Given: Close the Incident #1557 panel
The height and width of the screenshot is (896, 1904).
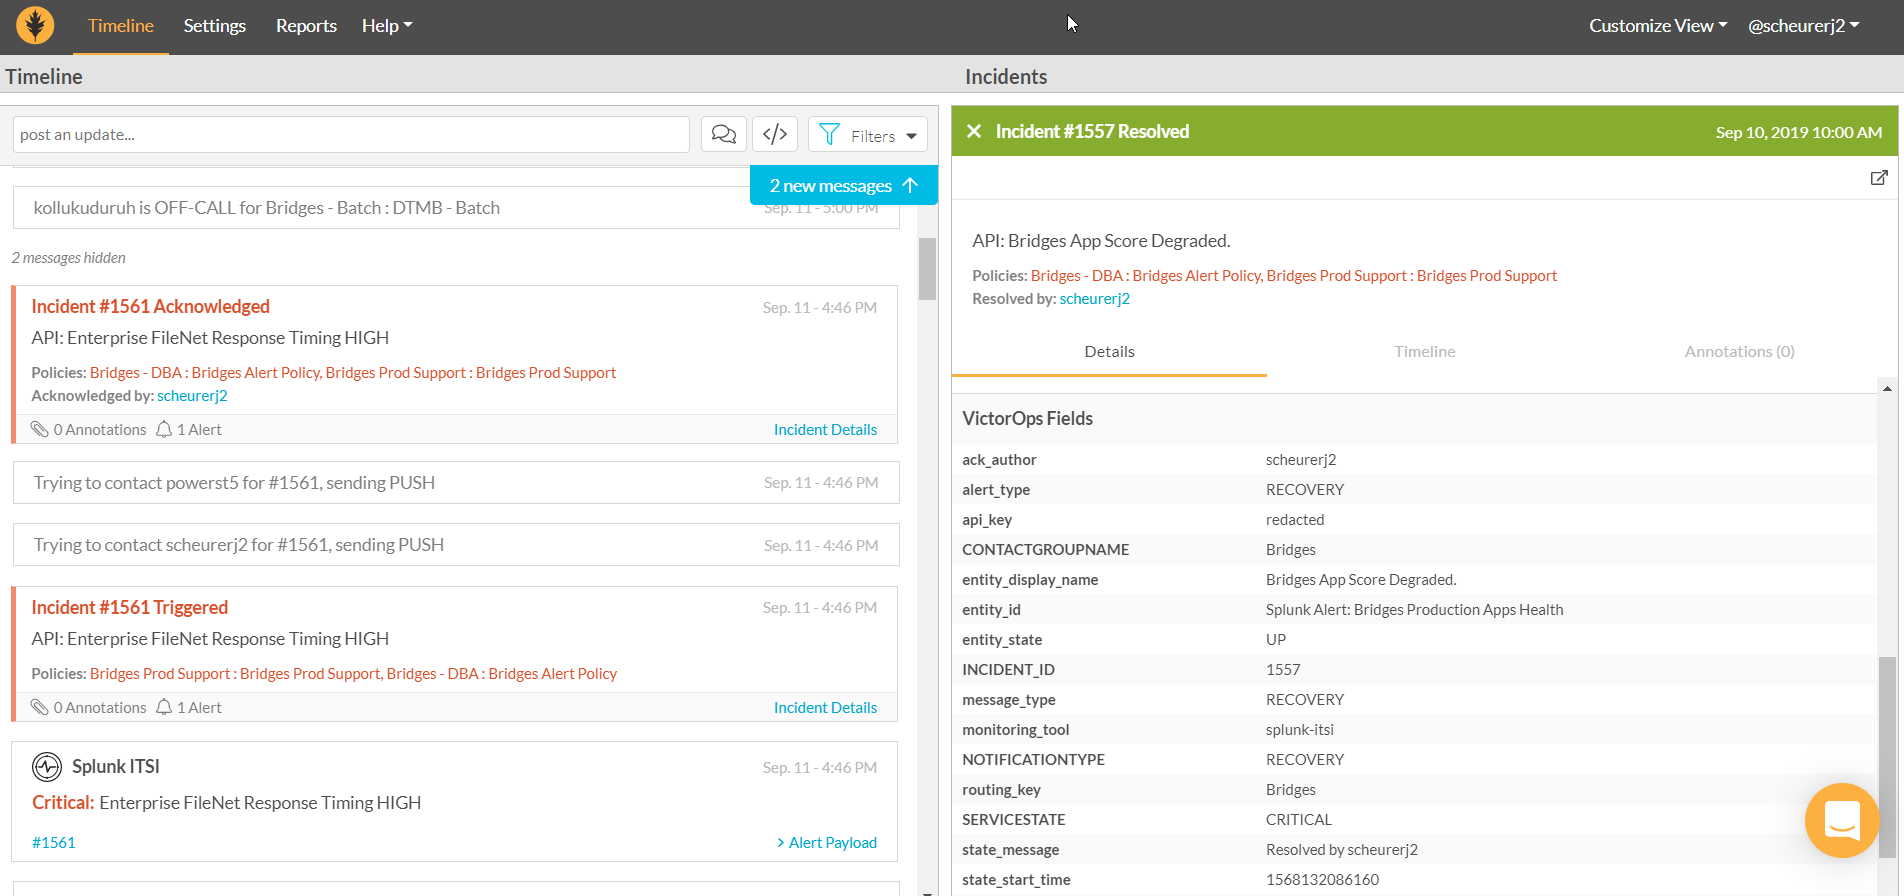Looking at the screenshot, I should coord(974,131).
